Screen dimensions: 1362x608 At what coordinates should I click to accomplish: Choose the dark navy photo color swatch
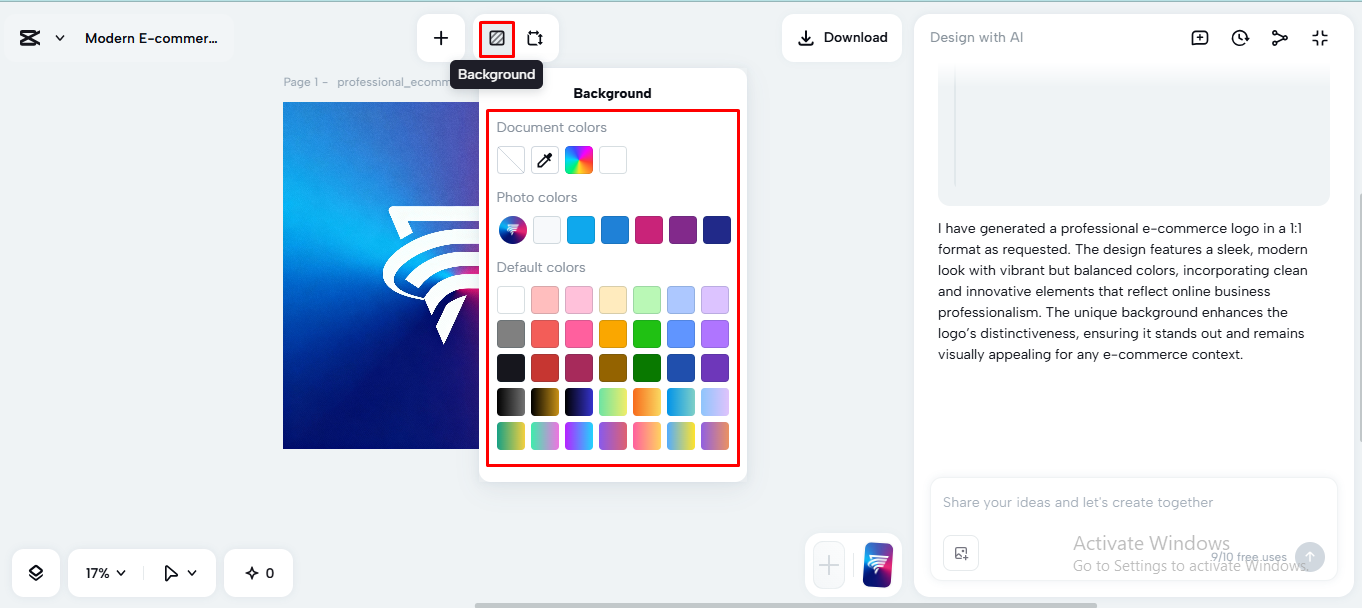[717, 230]
